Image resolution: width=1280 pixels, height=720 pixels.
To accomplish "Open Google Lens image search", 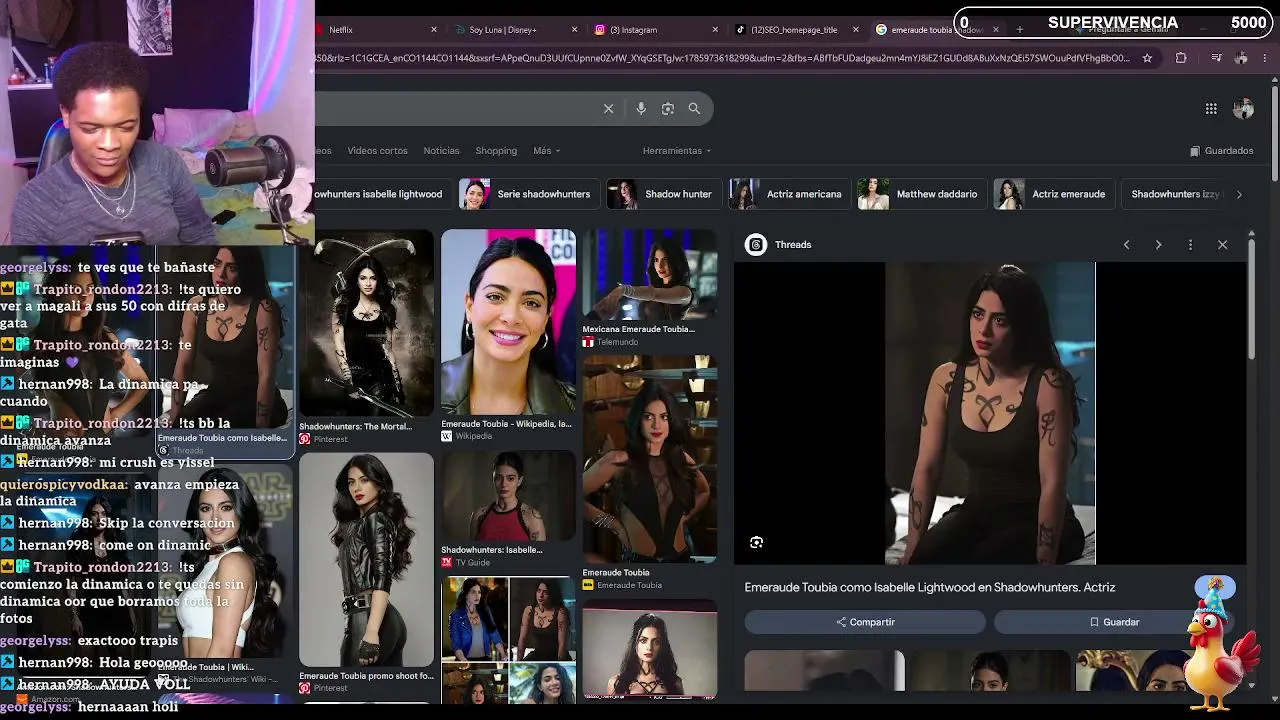I will [x=668, y=108].
